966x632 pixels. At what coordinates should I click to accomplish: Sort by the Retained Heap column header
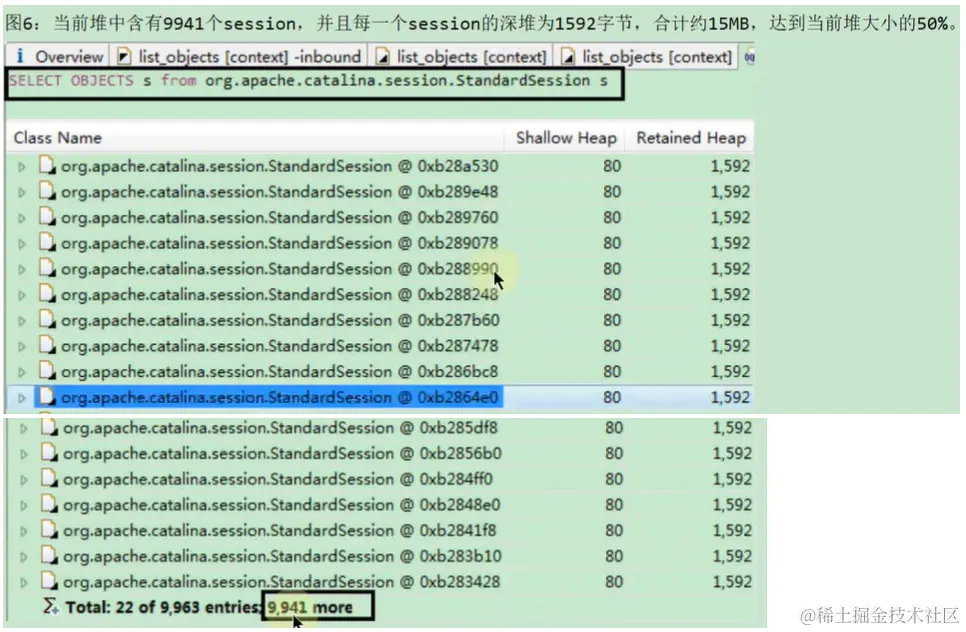691,138
